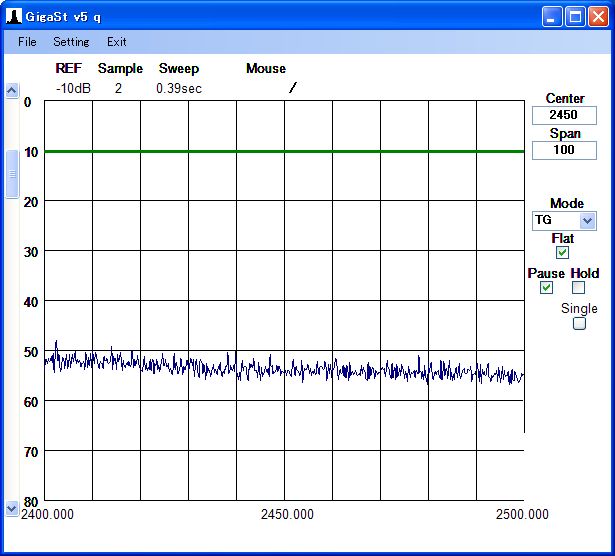Click the Span field showing 100
This screenshot has height=556, width=615.
(x=564, y=150)
